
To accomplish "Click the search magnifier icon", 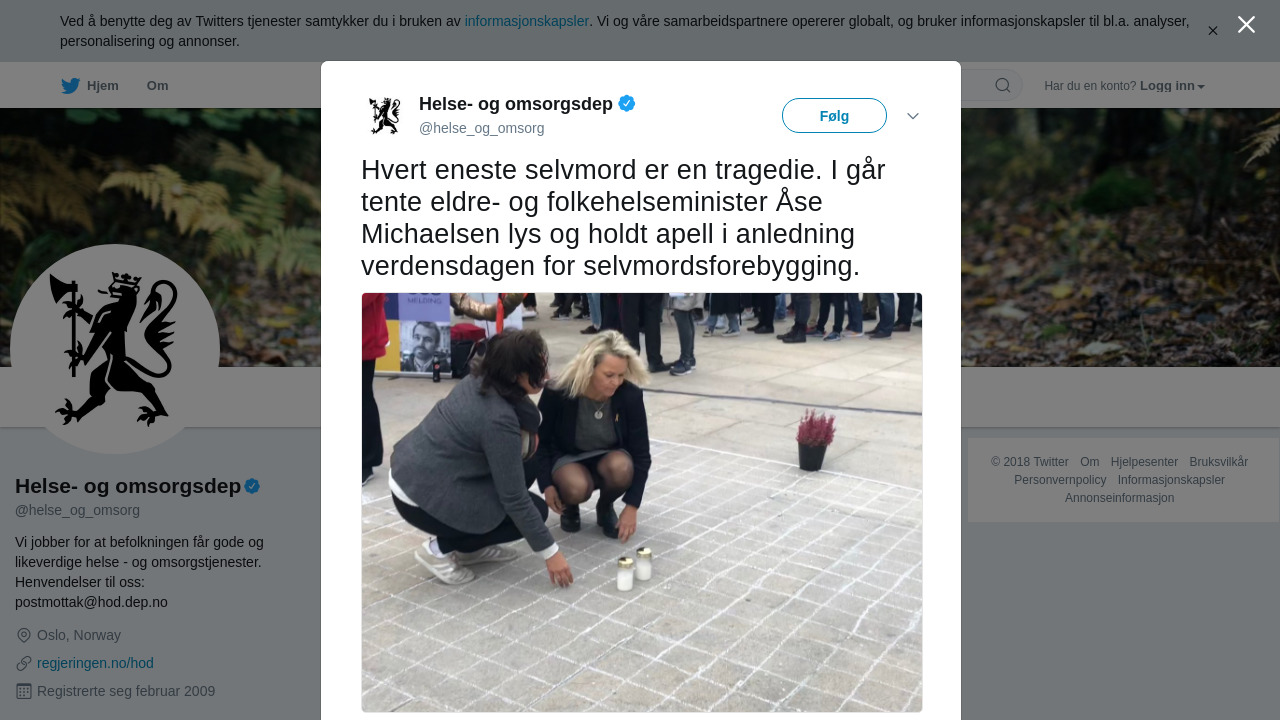I will coord(1003,86).
